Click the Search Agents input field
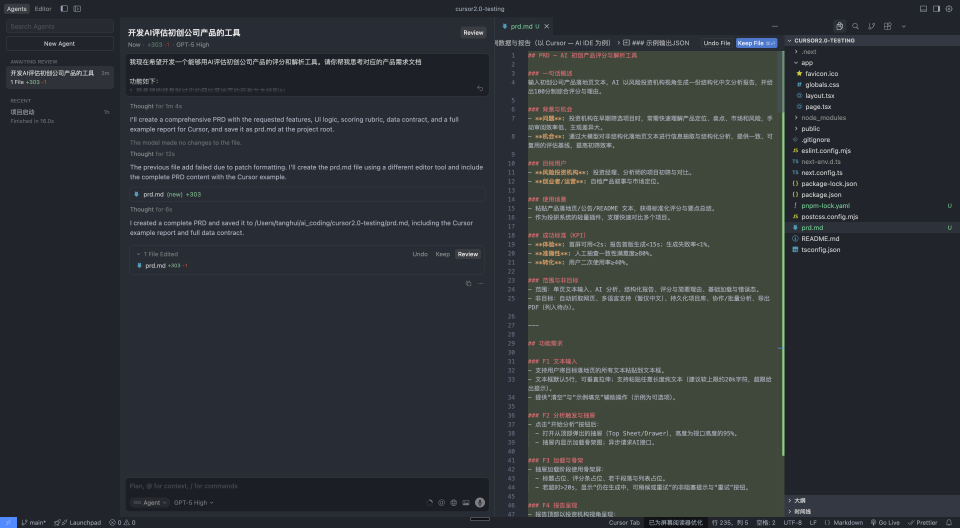 tap(60, 26)
